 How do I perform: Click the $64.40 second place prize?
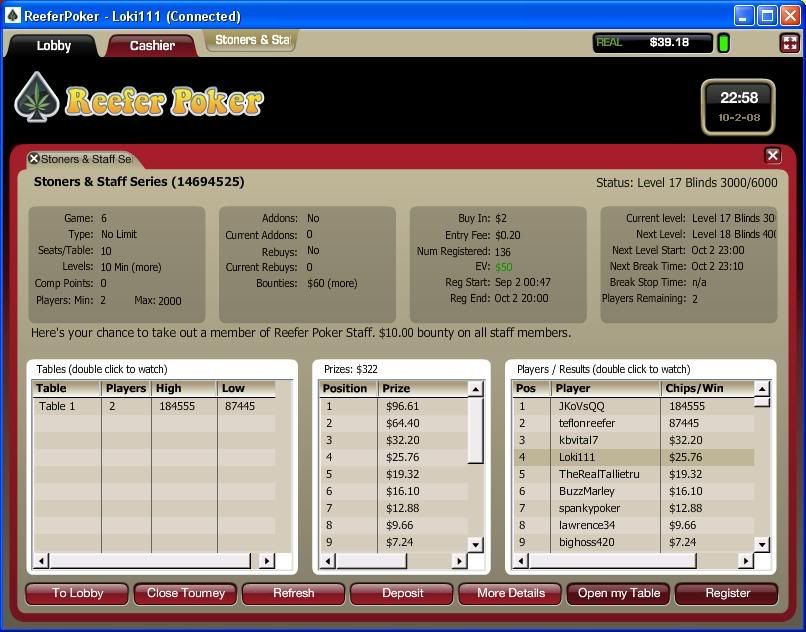point(402,423)
